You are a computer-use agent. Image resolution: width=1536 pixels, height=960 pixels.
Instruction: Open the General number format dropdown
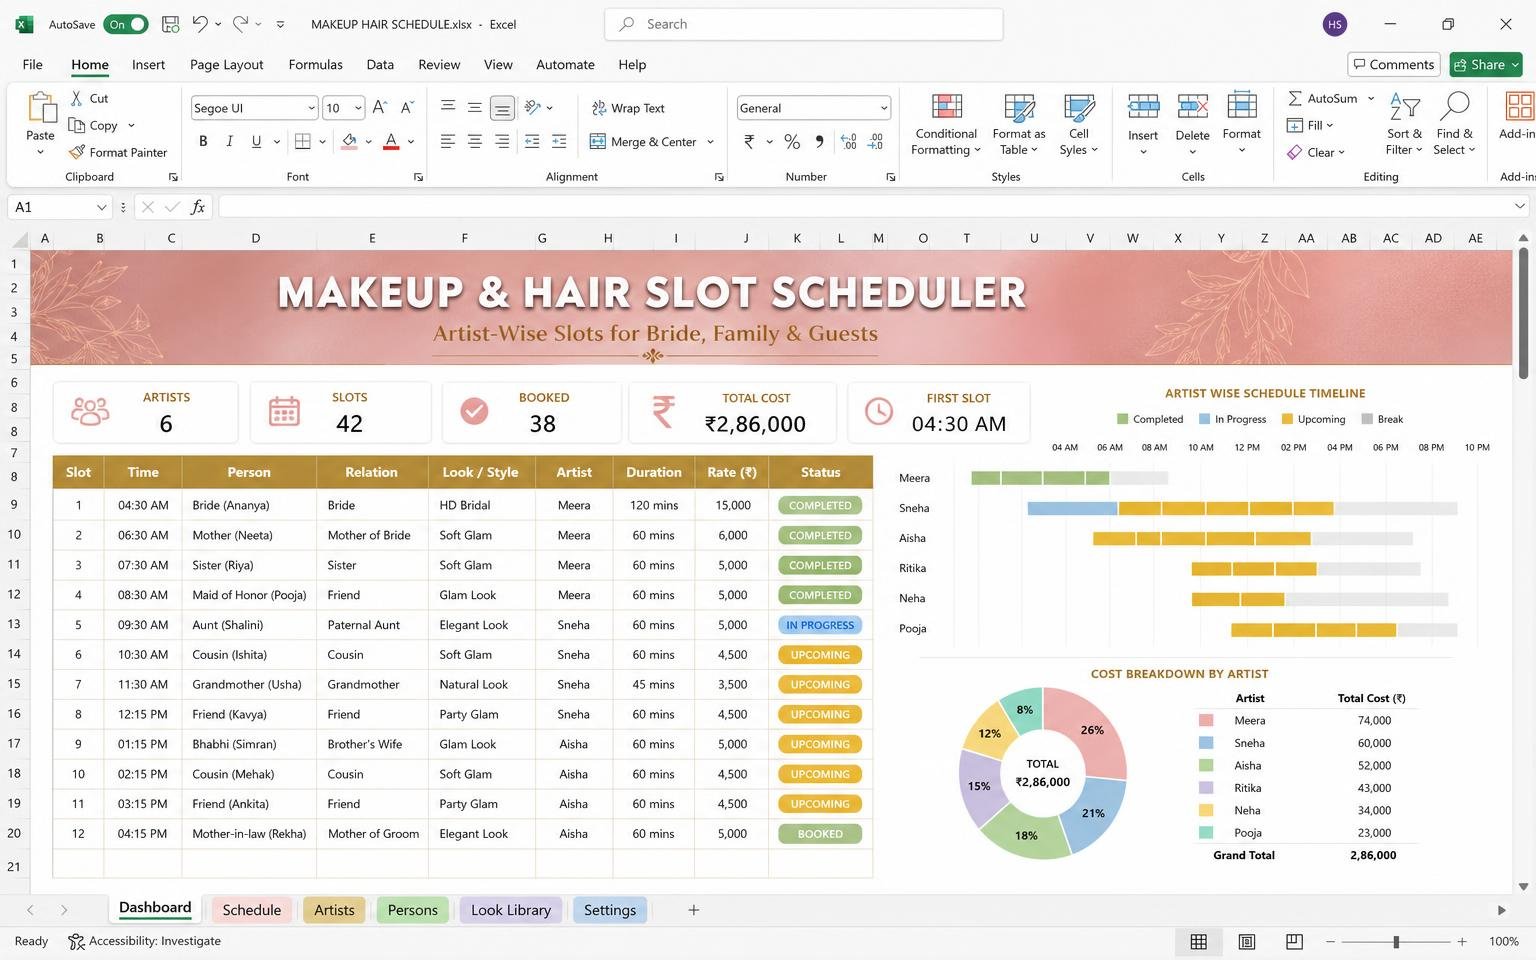pyautogui.click(x=884, y=108)
